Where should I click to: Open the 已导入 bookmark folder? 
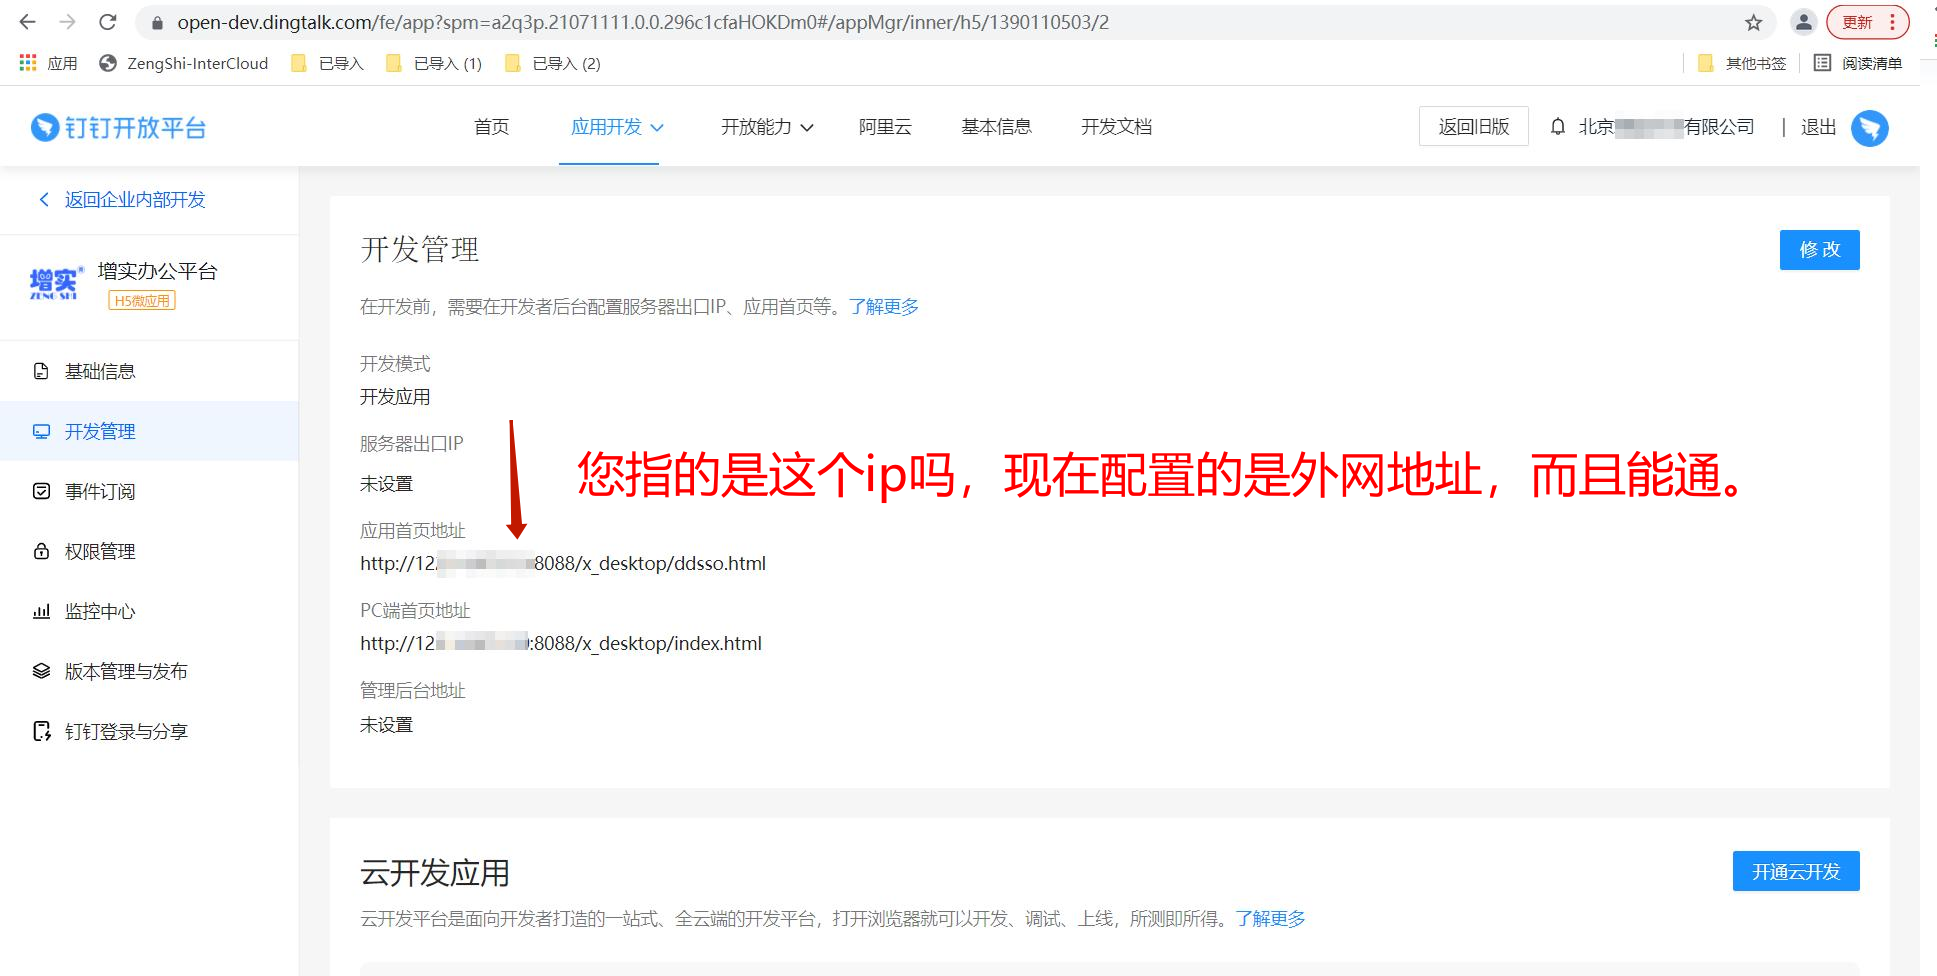(x=327, y=63)
